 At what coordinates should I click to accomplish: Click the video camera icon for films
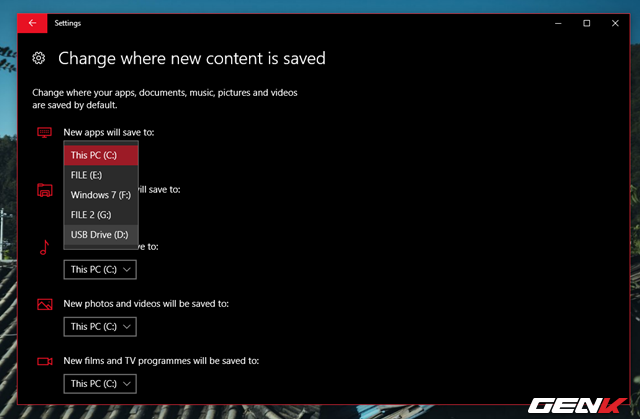pos(44,361)
